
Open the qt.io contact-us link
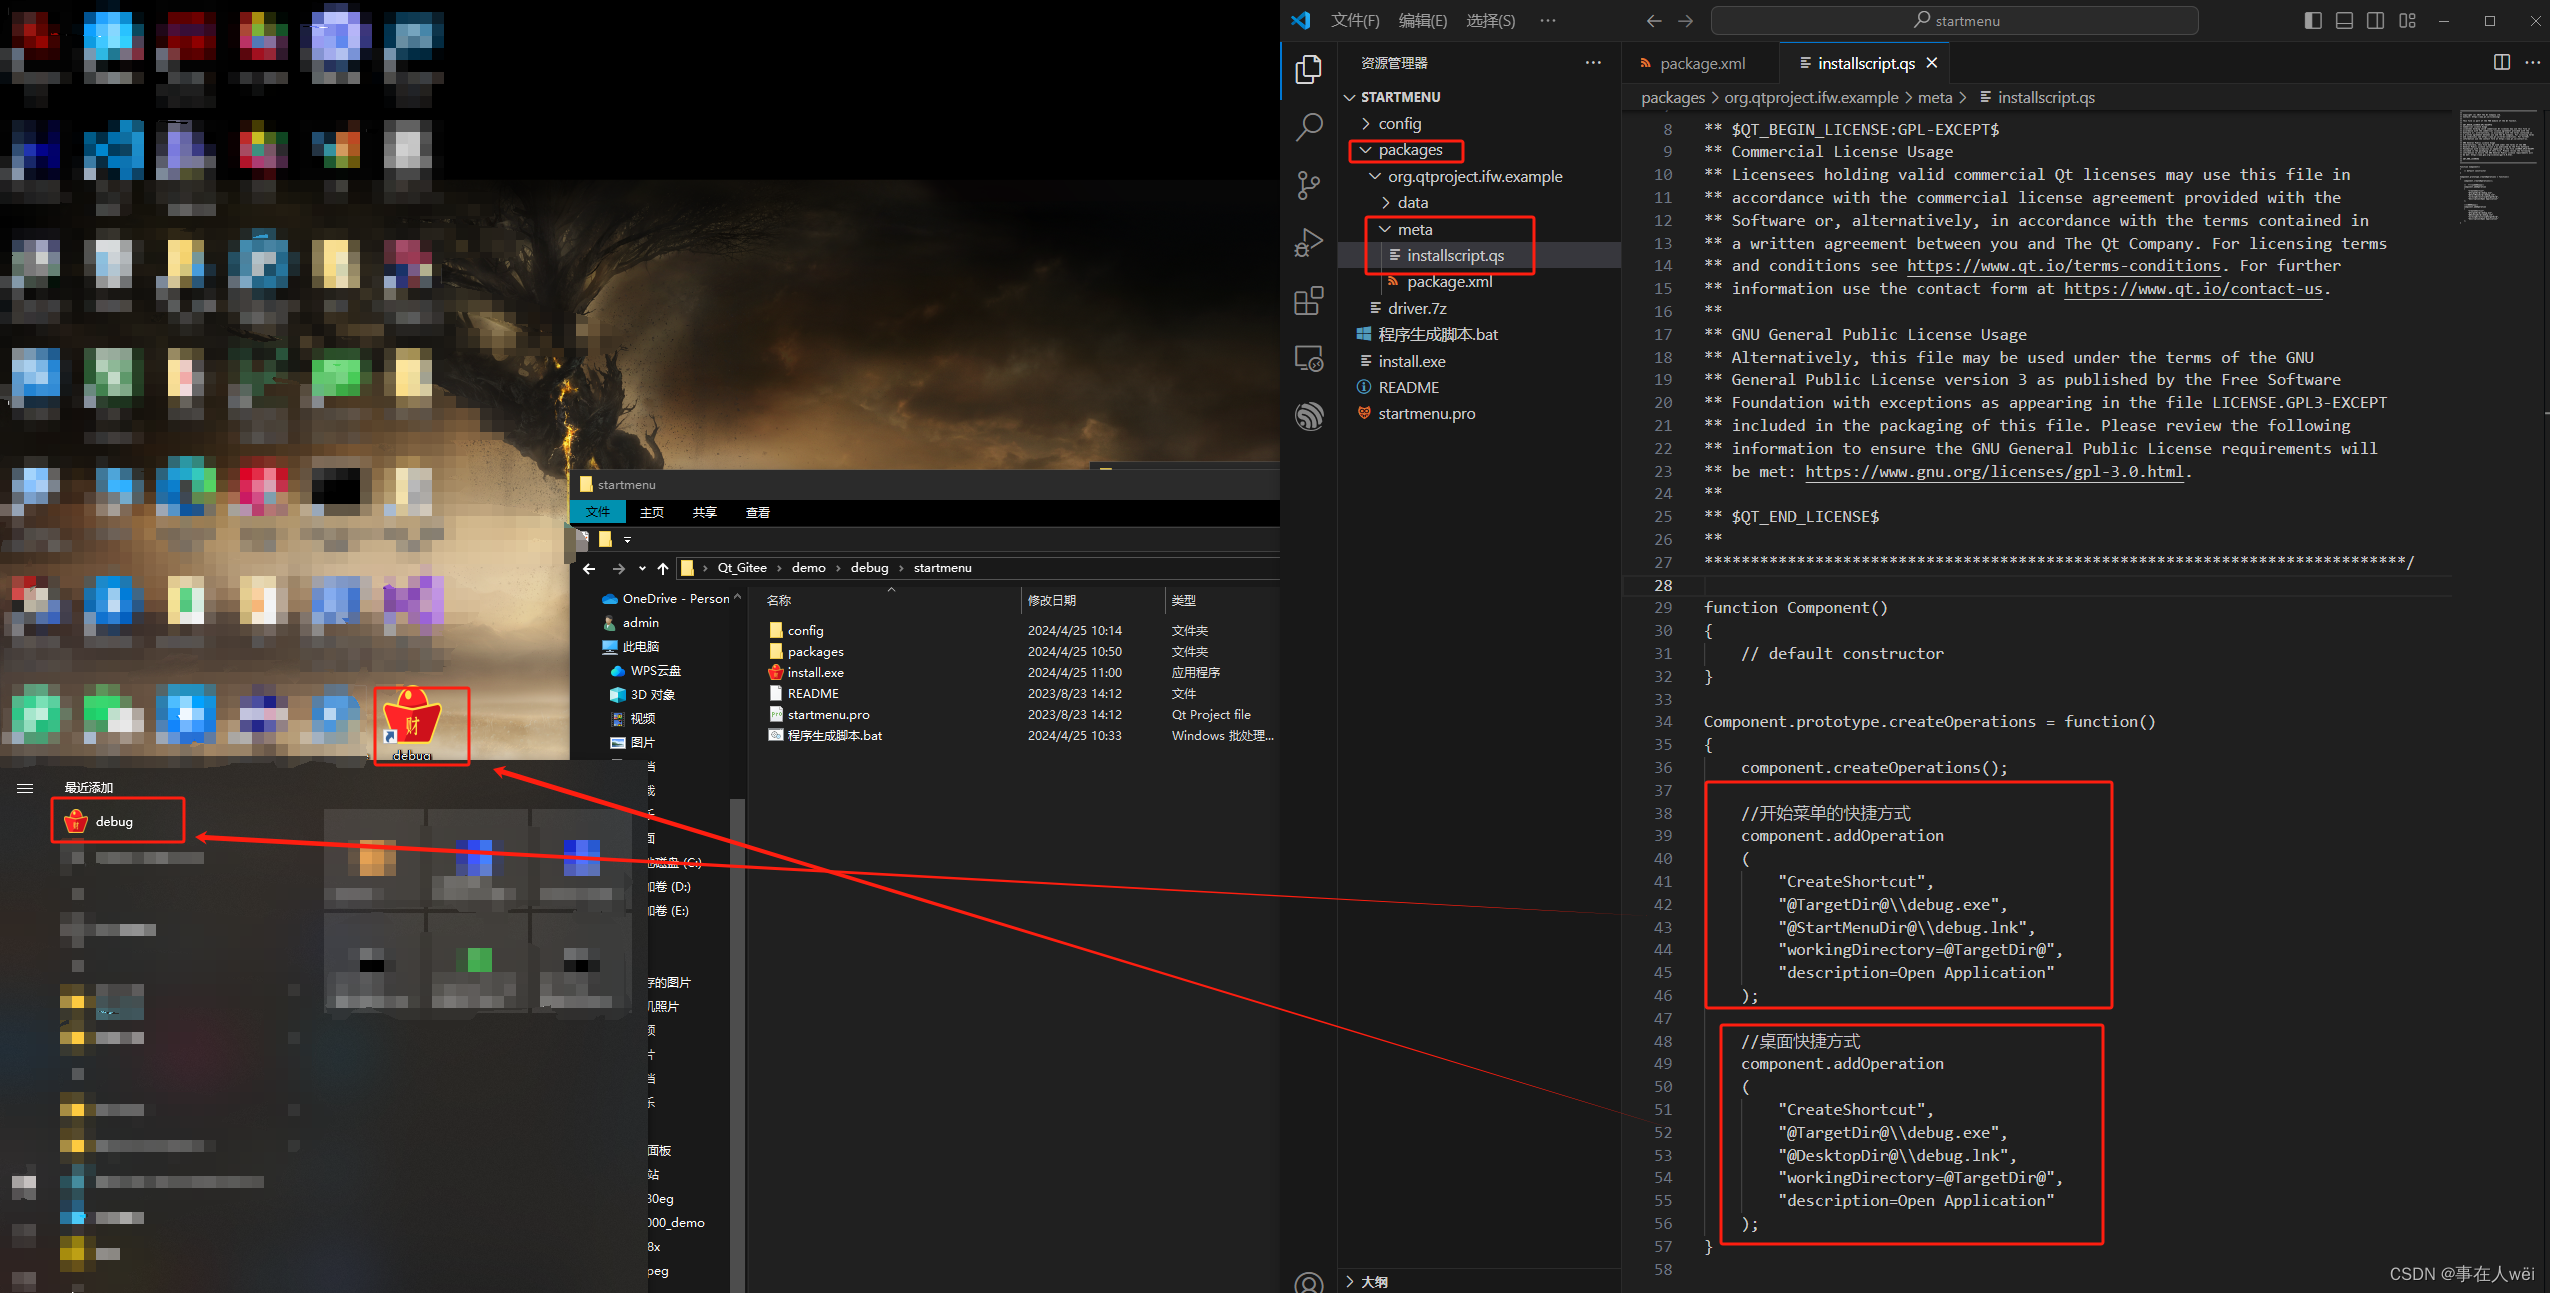[2193, 289]
